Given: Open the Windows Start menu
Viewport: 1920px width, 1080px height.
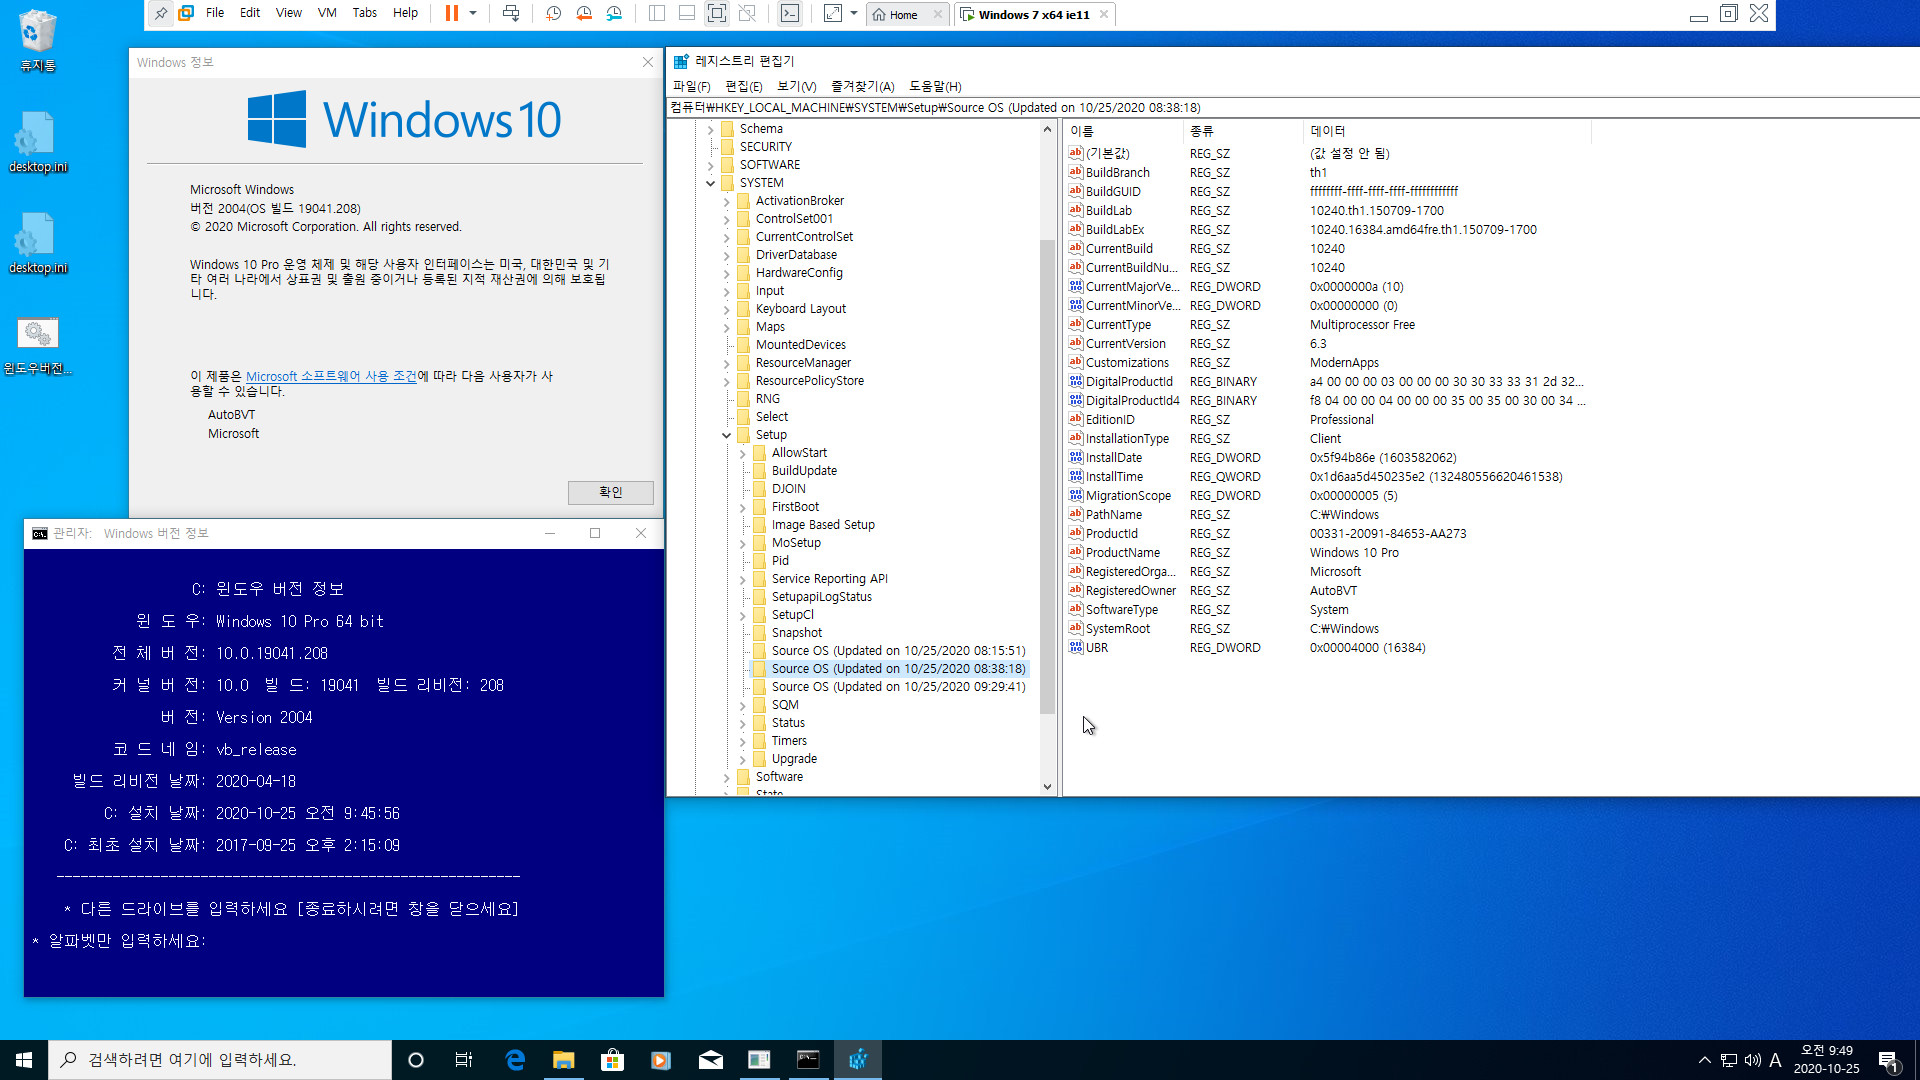Looking at the screenshot, I should [24, 1060].
